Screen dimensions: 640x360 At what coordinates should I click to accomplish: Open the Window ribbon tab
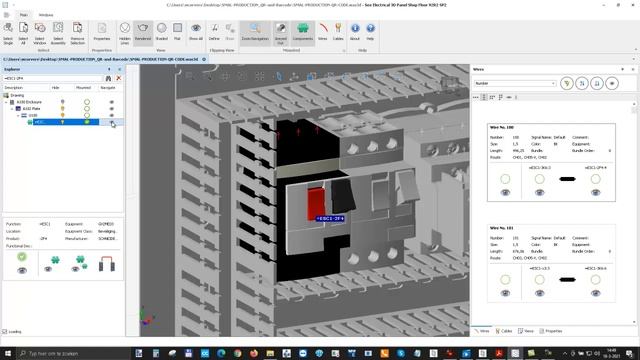click(46, 15)
